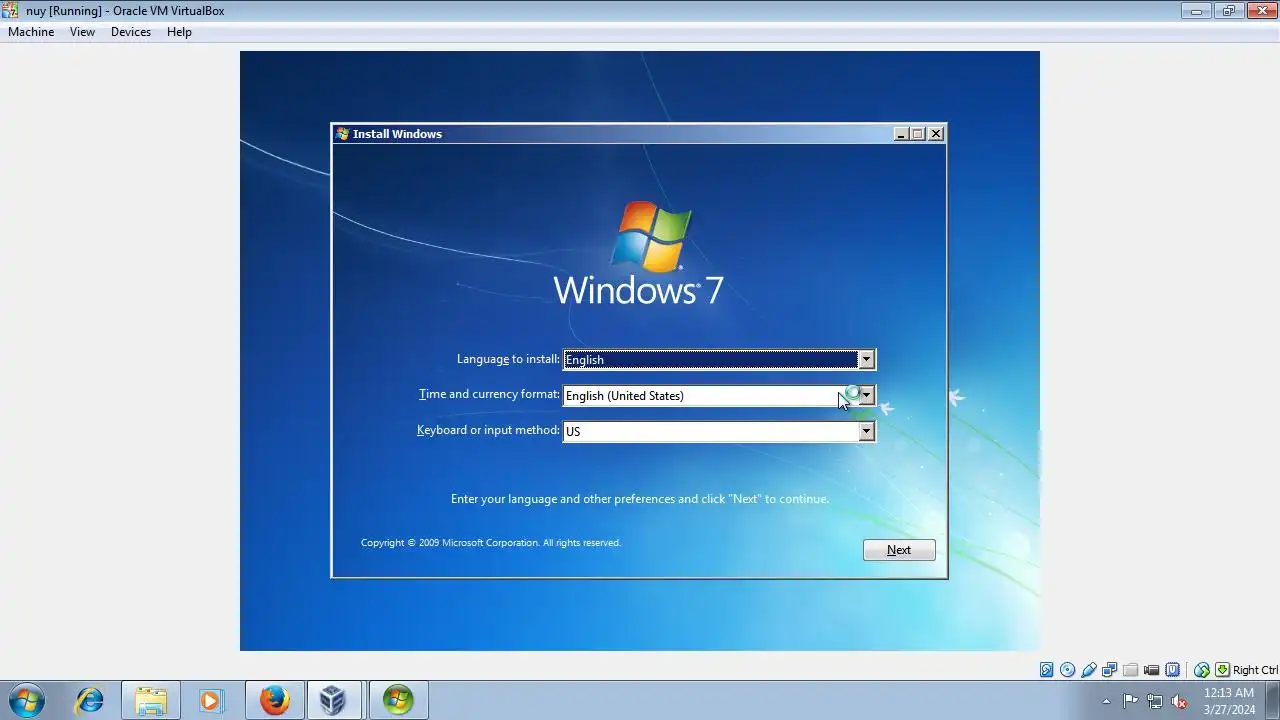Open the Machine menu
This screenshot has width=1280, height=720.
(31, 32)
